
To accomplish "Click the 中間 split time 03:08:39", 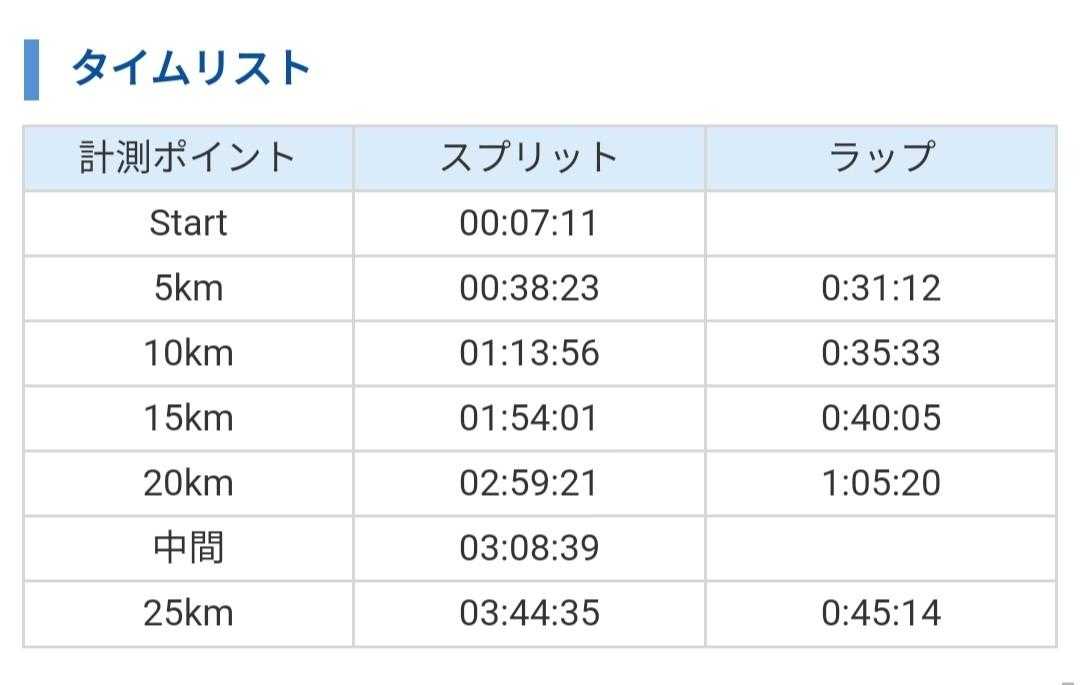I will pos(529,548).
